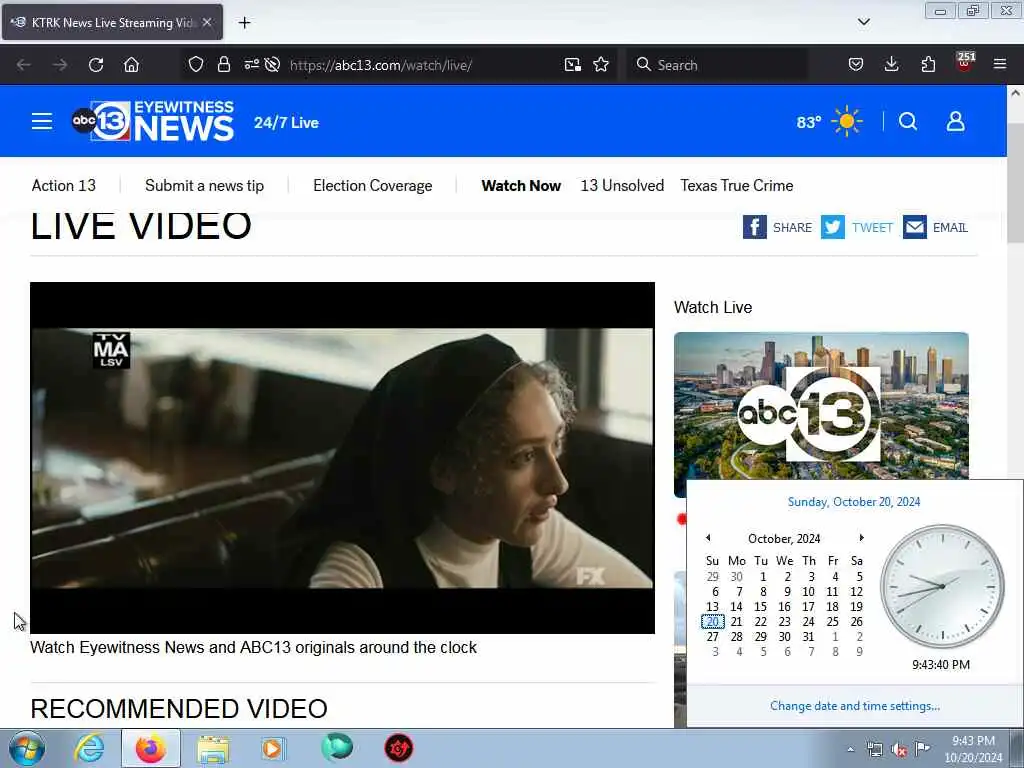View site security padlock info
1024x768 pixels.
224,65
